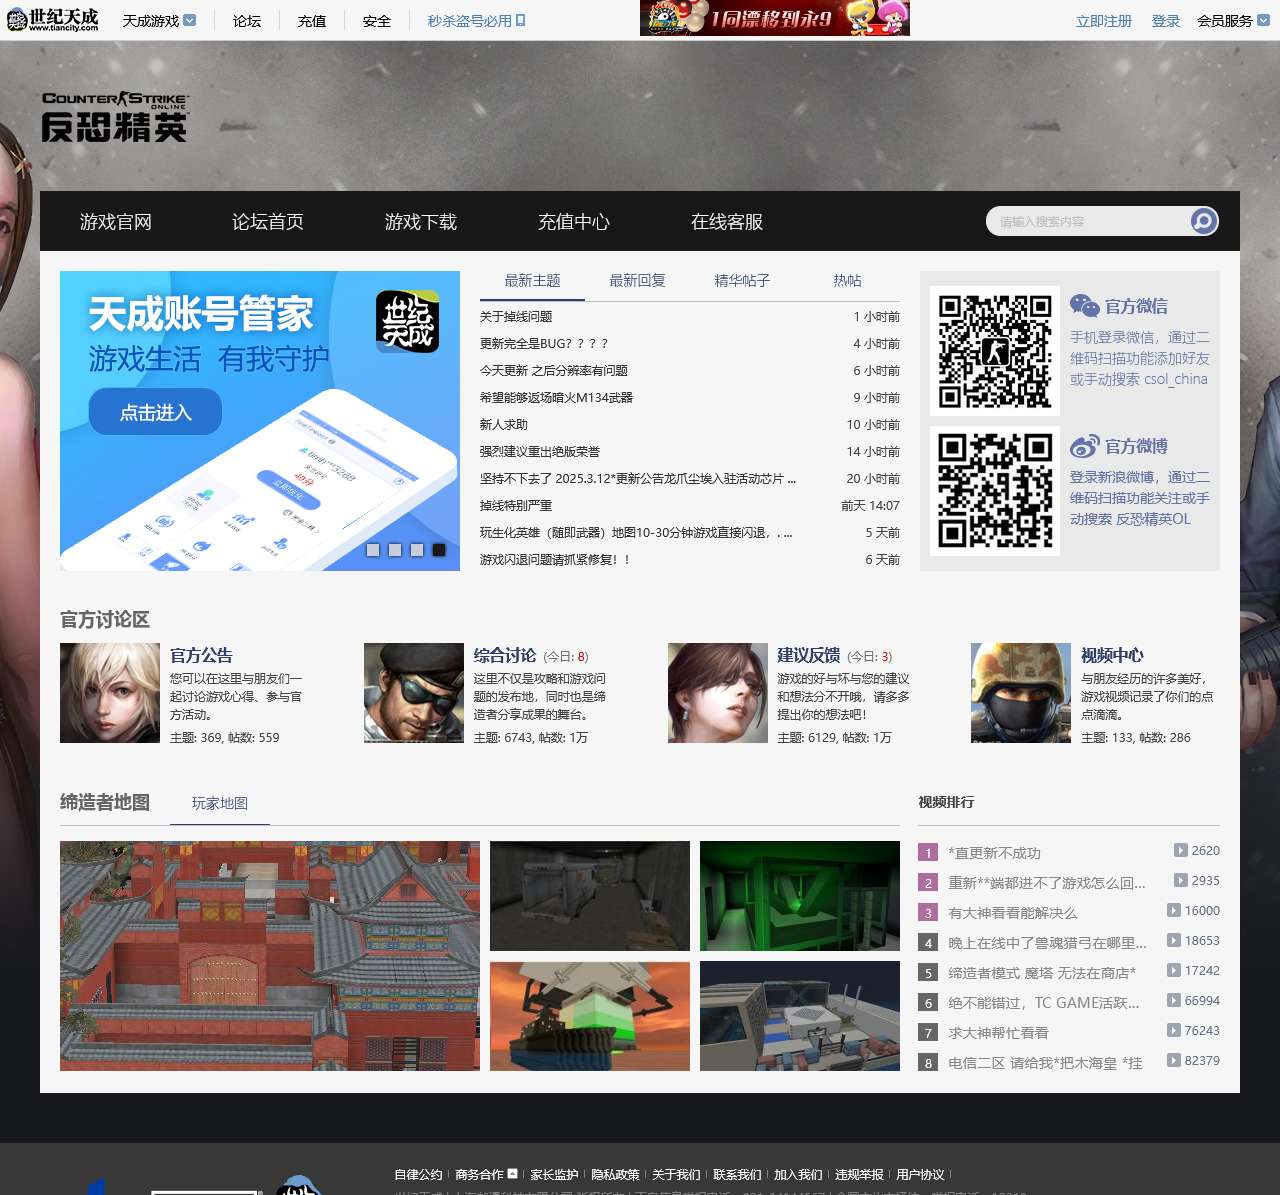Click the rank 1 badge in 视频排行
Screen dimensions: 1280x1195
click(928, 853)
